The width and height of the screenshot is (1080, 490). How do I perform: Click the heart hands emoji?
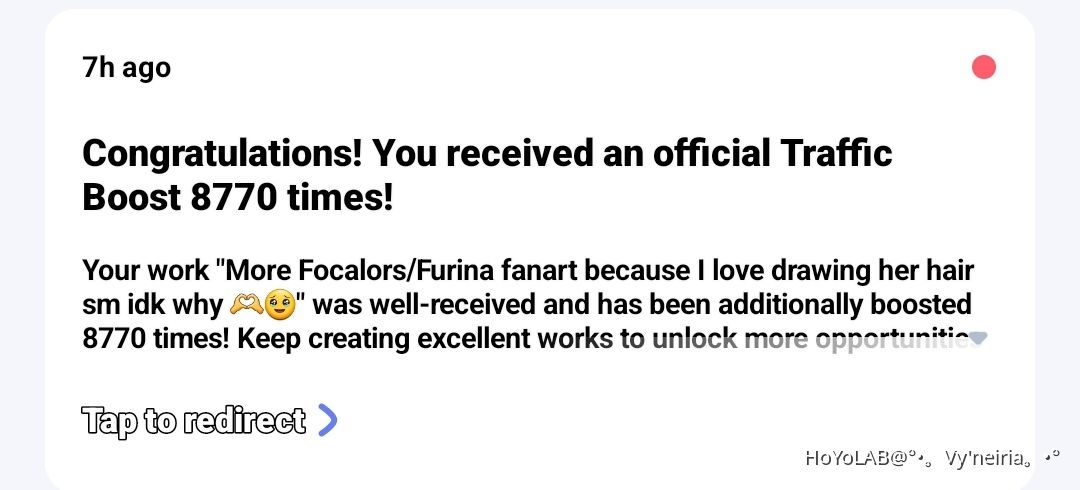tap(245, 304)
